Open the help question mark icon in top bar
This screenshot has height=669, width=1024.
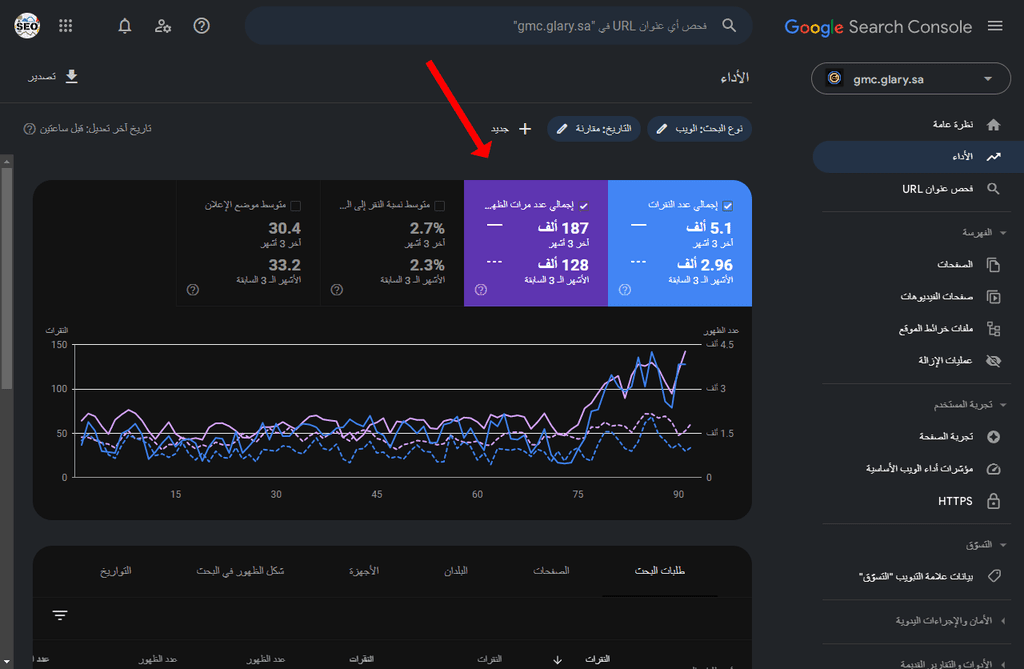[x=201, y=26]
